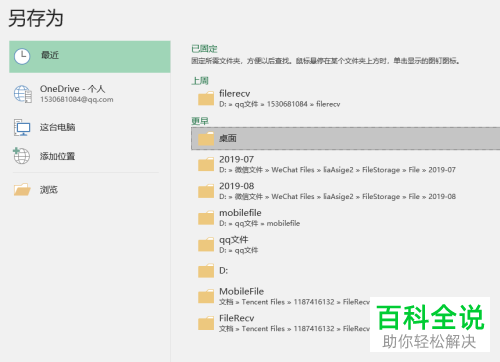Click the FileRecv Tencent folder icon
Viewport: 500px width, 362px height.
pos(206,323)
